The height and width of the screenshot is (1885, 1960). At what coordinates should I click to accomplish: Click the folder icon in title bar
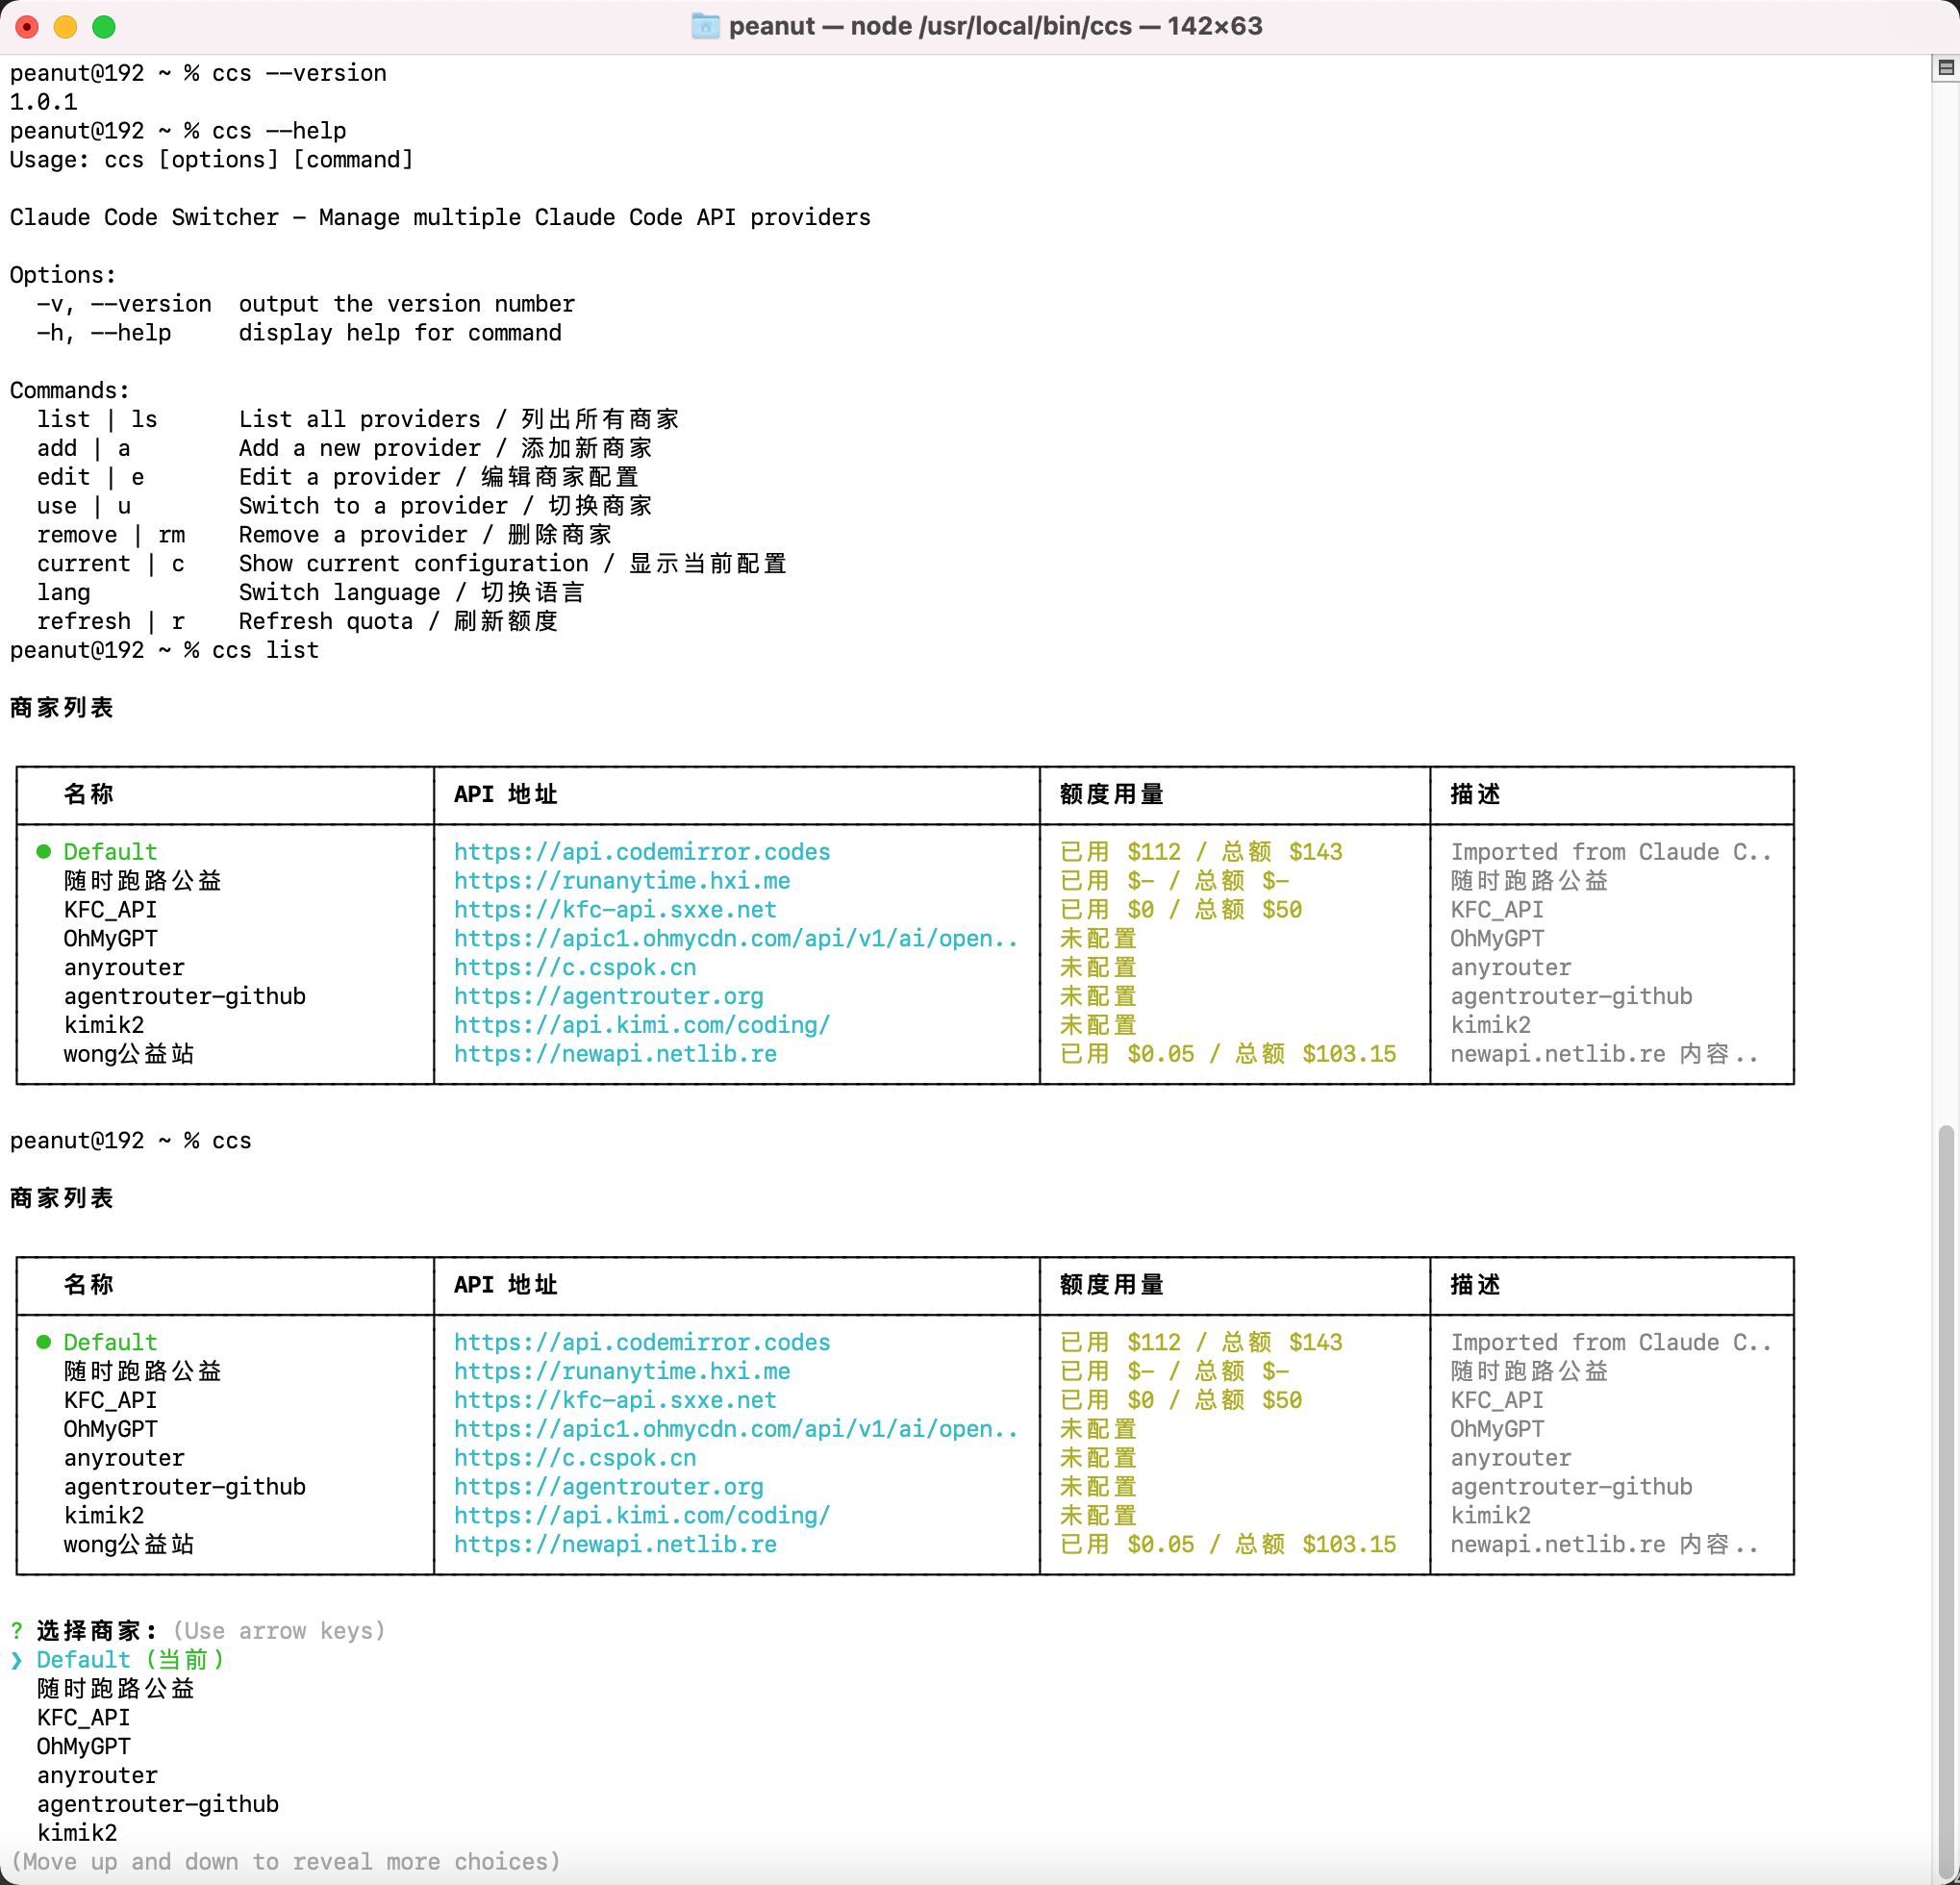click(x=705, y=26)
